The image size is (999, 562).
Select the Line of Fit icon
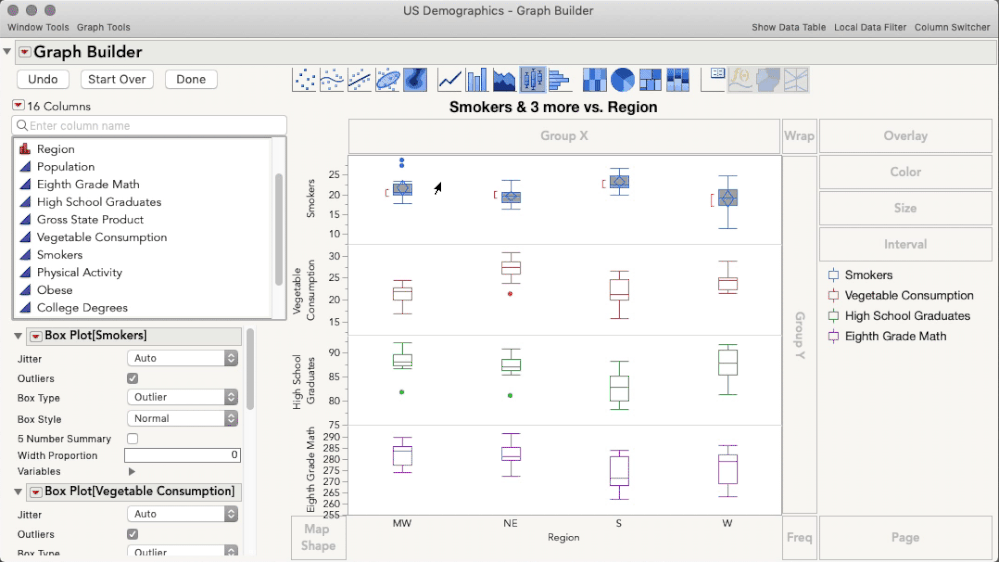tap(359, 80)
